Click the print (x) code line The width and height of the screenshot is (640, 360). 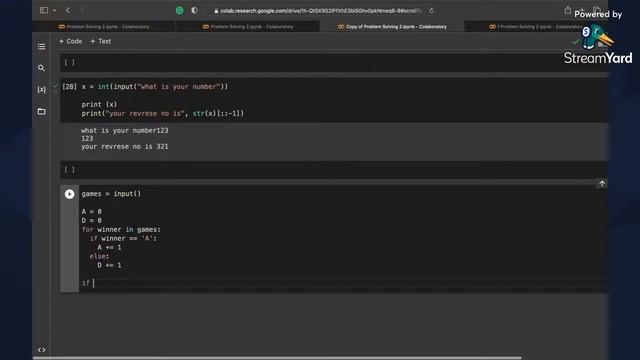(99, 104)
